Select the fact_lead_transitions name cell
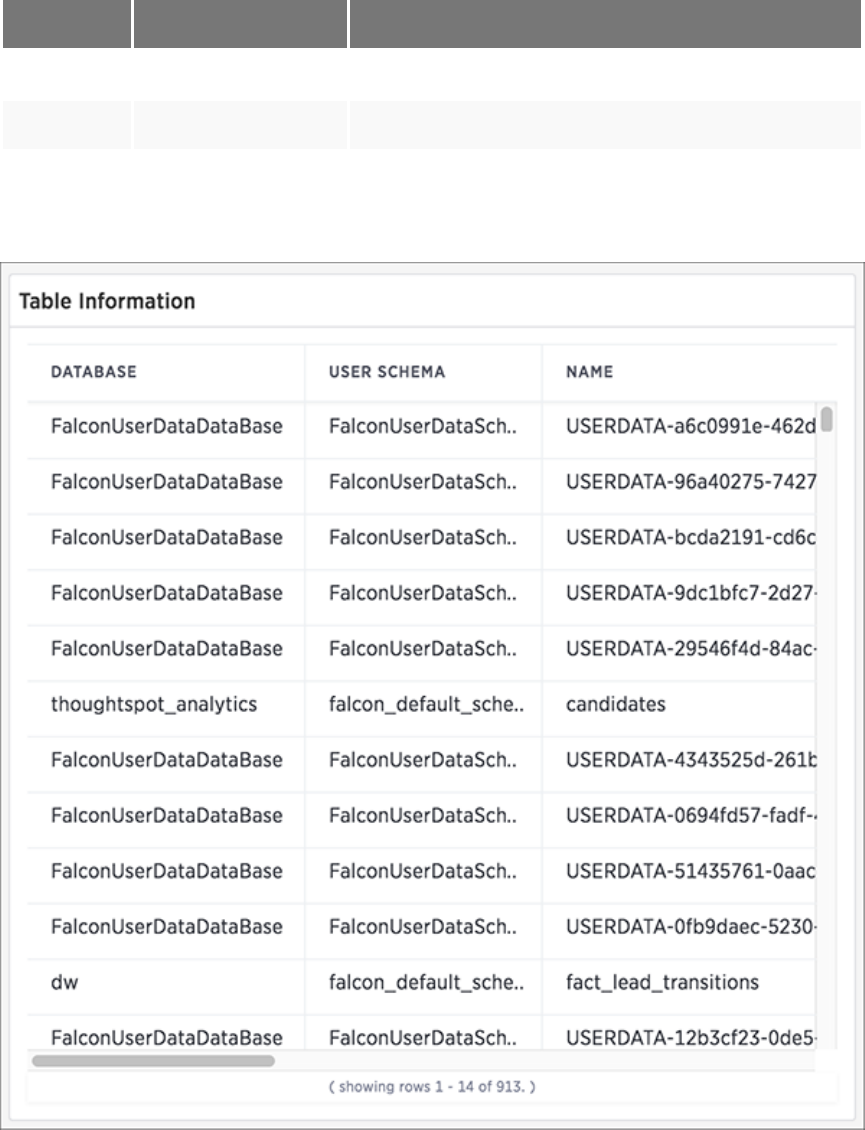Image resolution: width=865 pixels, height=1130 pixels. point(662,982)
